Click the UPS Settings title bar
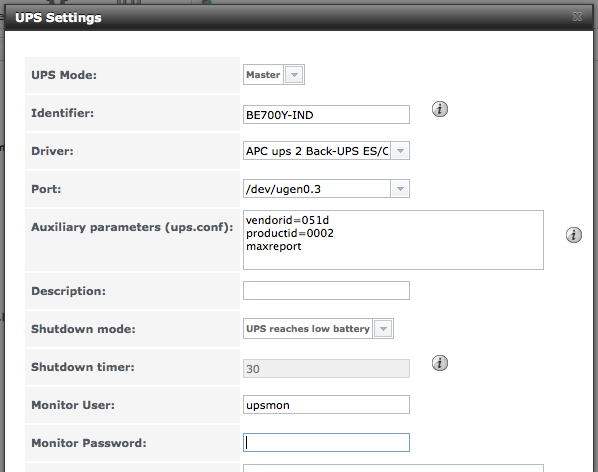598x472 pixels. [x=299, y=18]
